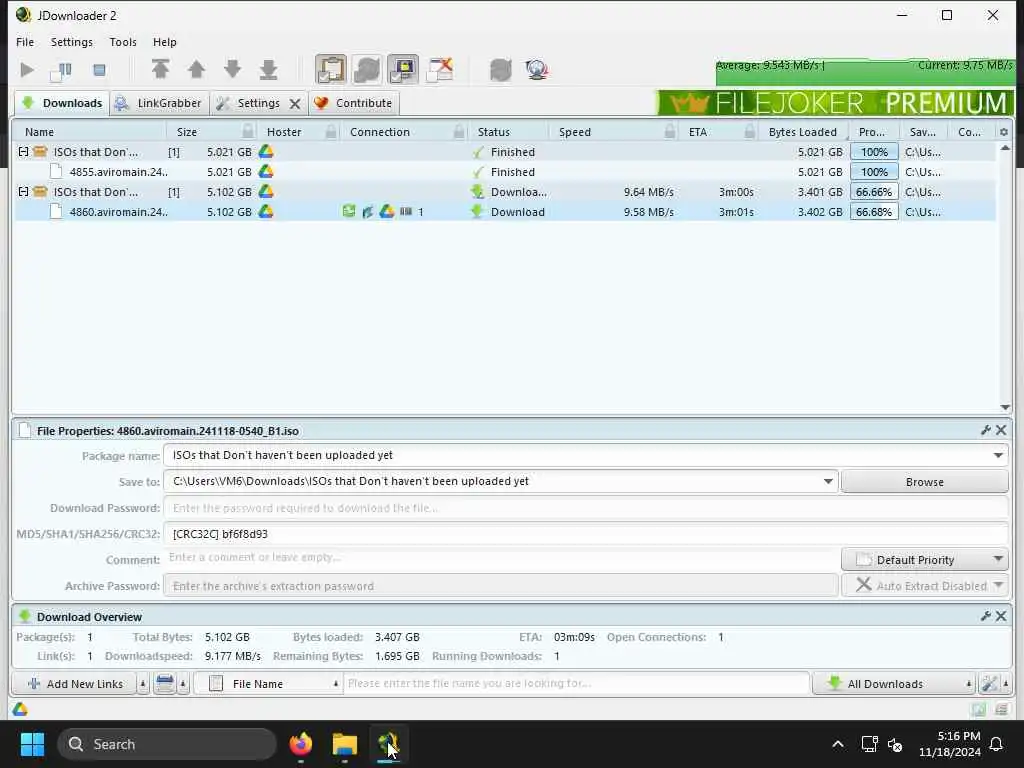Open the Package name dropdown
1024x768 pixels.
point(998,455)
